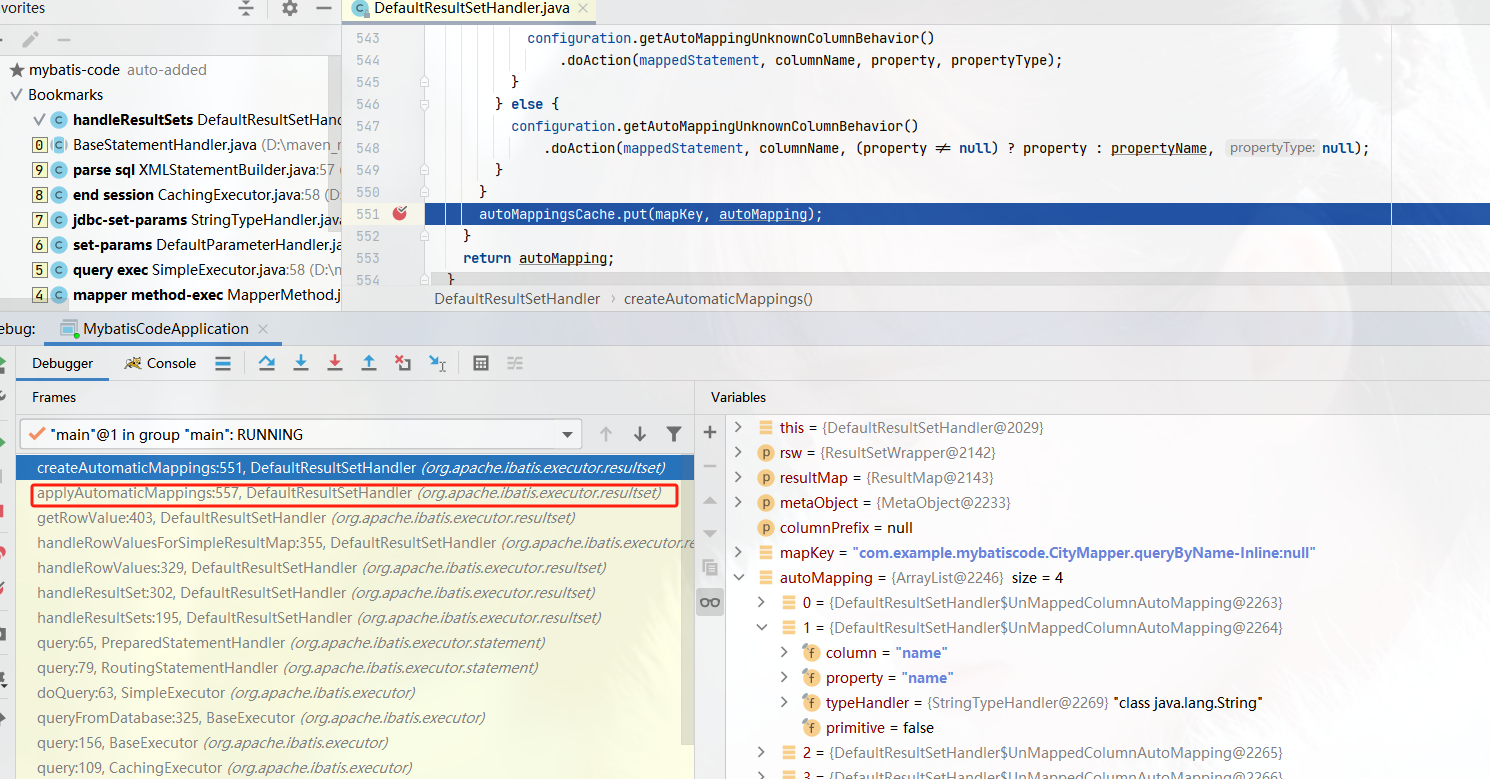This screenshot has height=779, width=1490.
Task: Click the Step Into debugger icon
Action: [301, 363]
